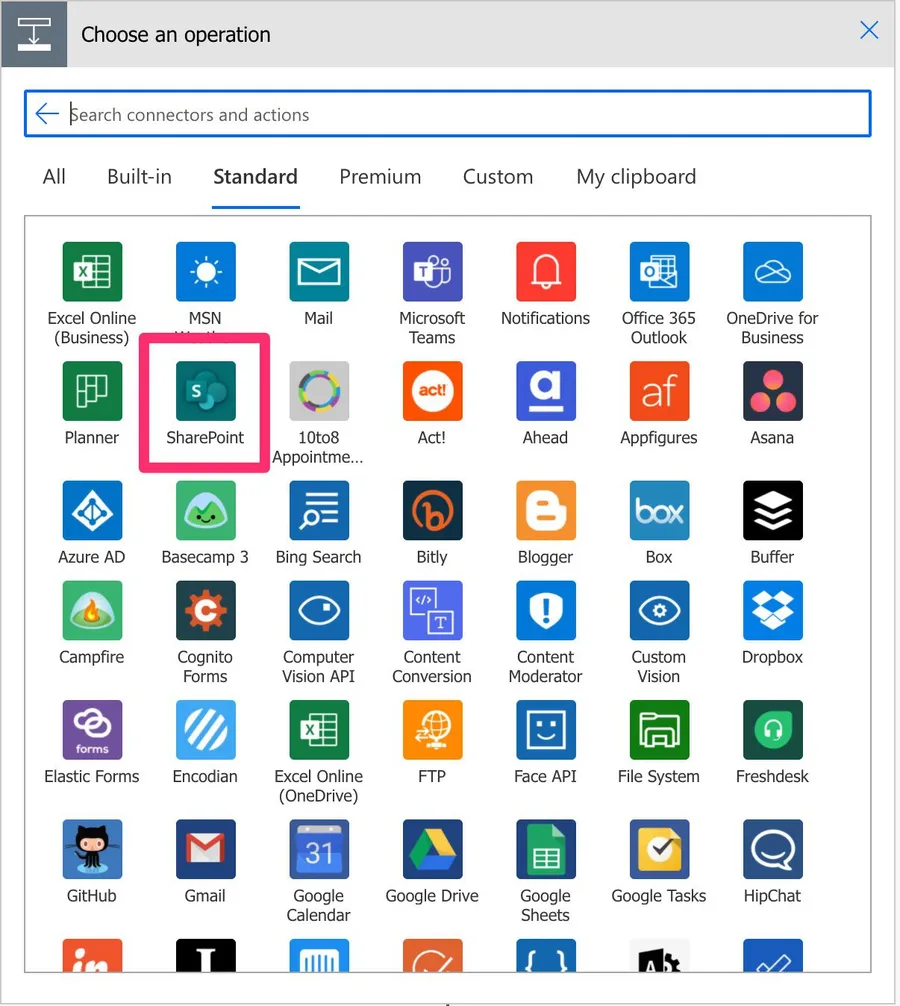
Task: Select the SharePoint connector icon
Action: pos(205,391)
